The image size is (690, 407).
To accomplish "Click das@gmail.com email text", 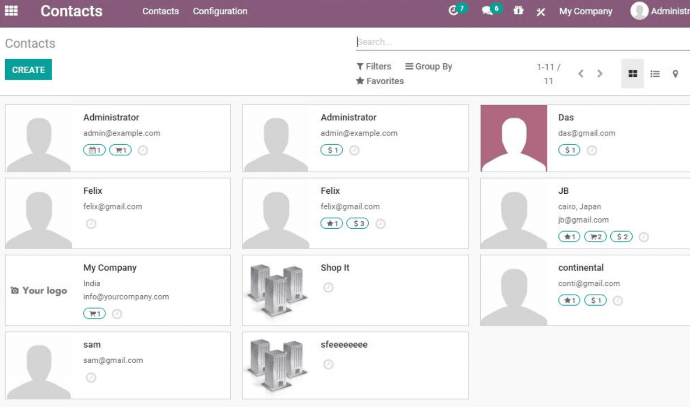I will pos(587,133).
